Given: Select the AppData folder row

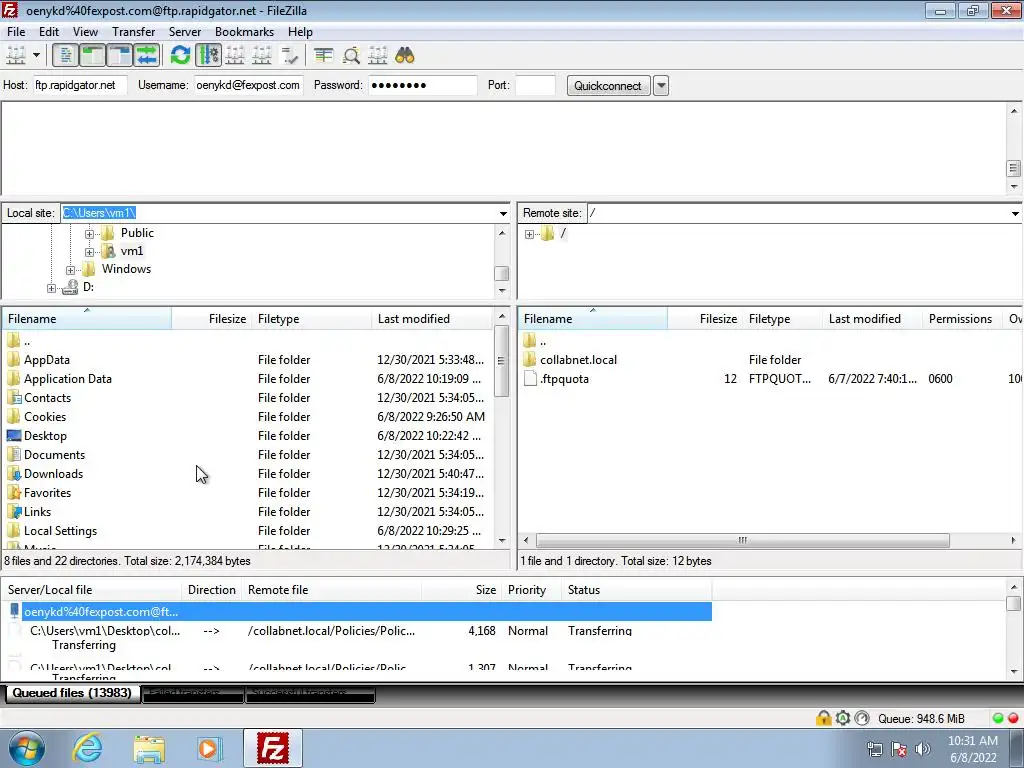Looking at the screenshot, I should coord(247,359).
